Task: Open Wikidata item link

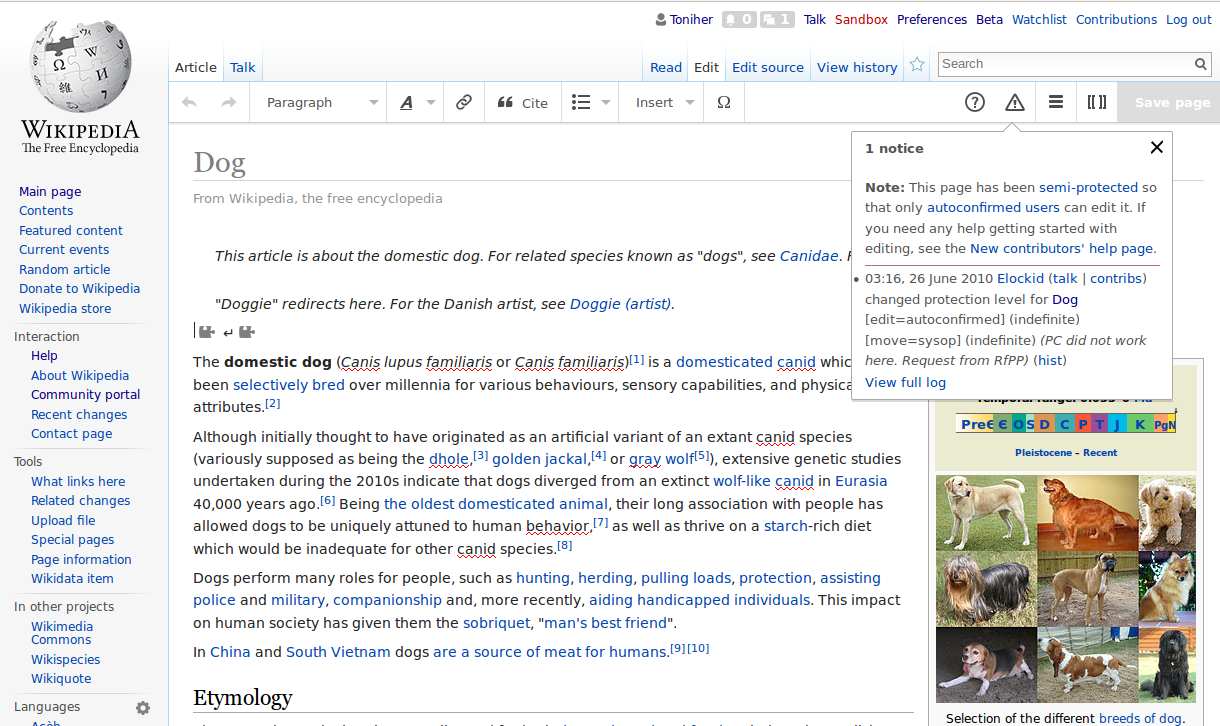Action: (72, 578)
